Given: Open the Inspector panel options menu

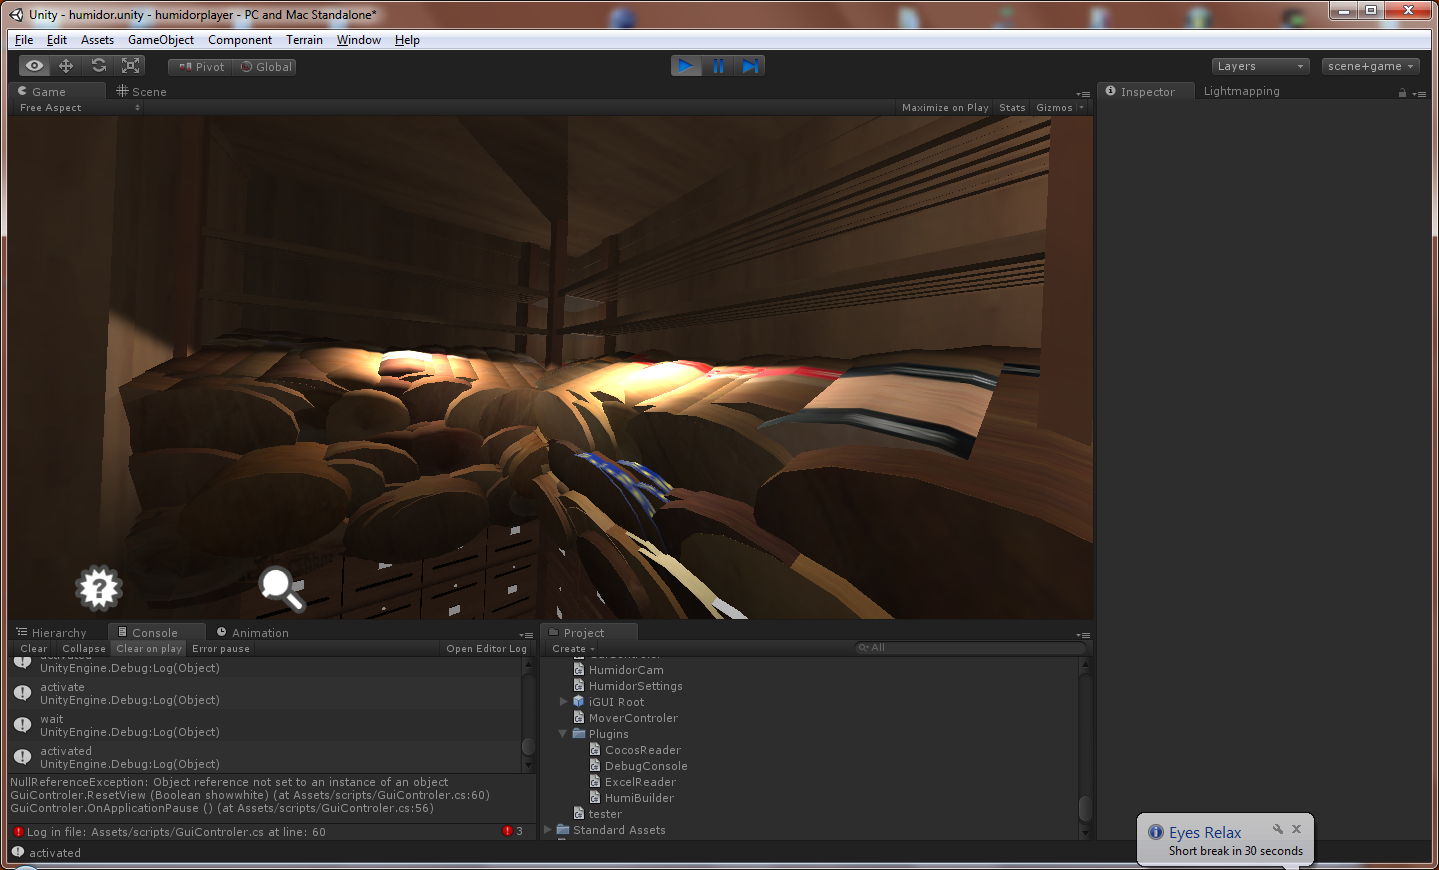Looking at the screenshot, I should pos(1419,94).
